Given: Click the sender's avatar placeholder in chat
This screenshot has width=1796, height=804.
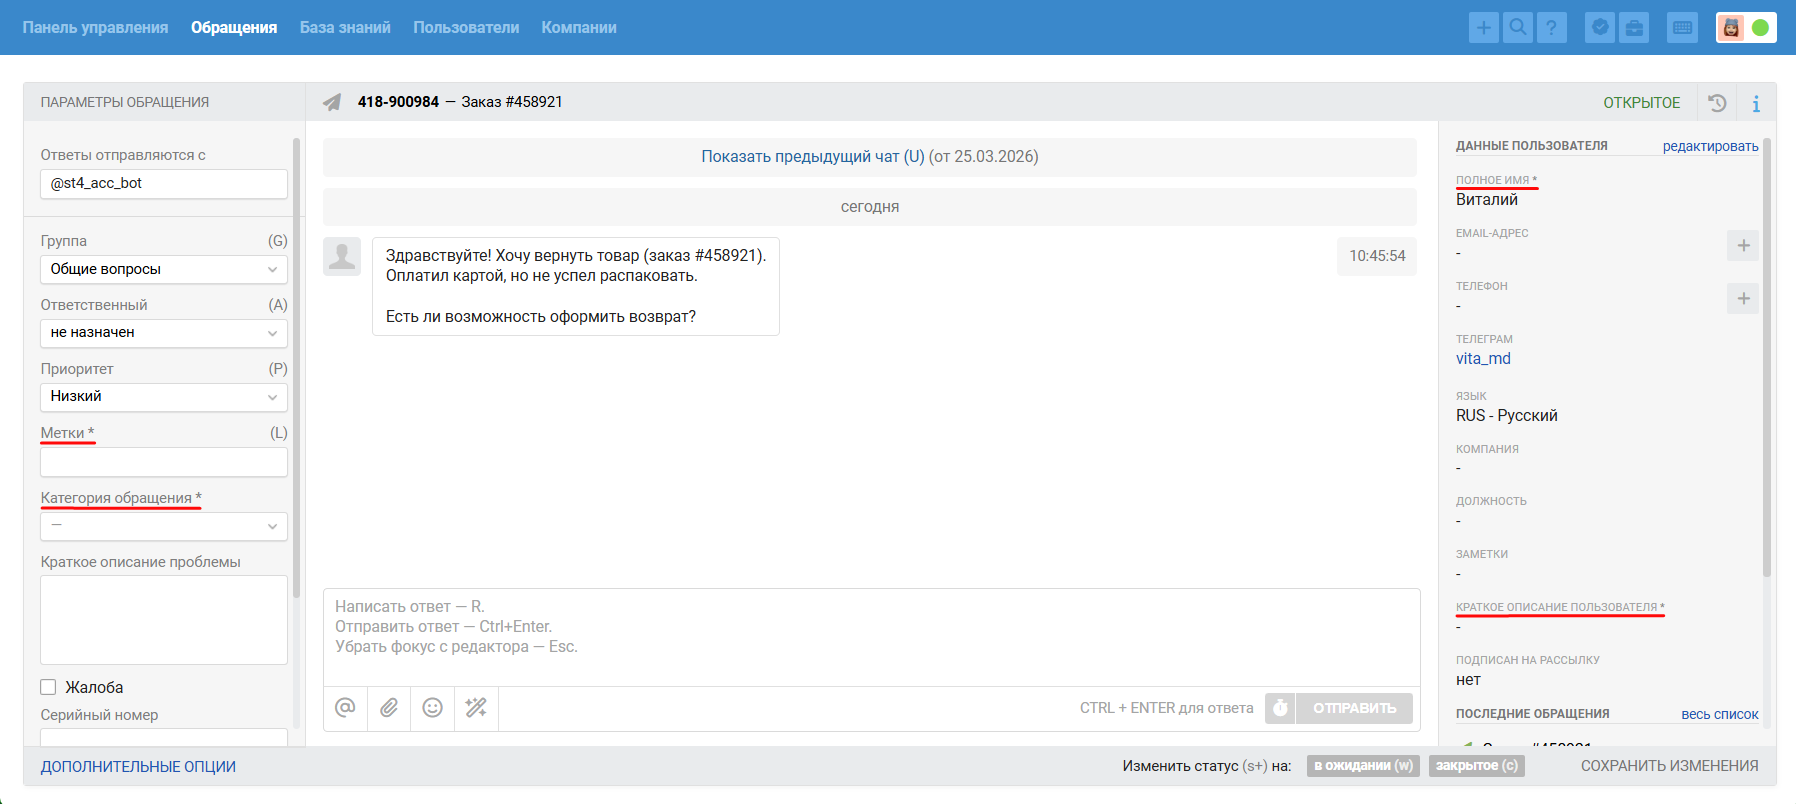Looking at the screenshot, I should (342, 256).
